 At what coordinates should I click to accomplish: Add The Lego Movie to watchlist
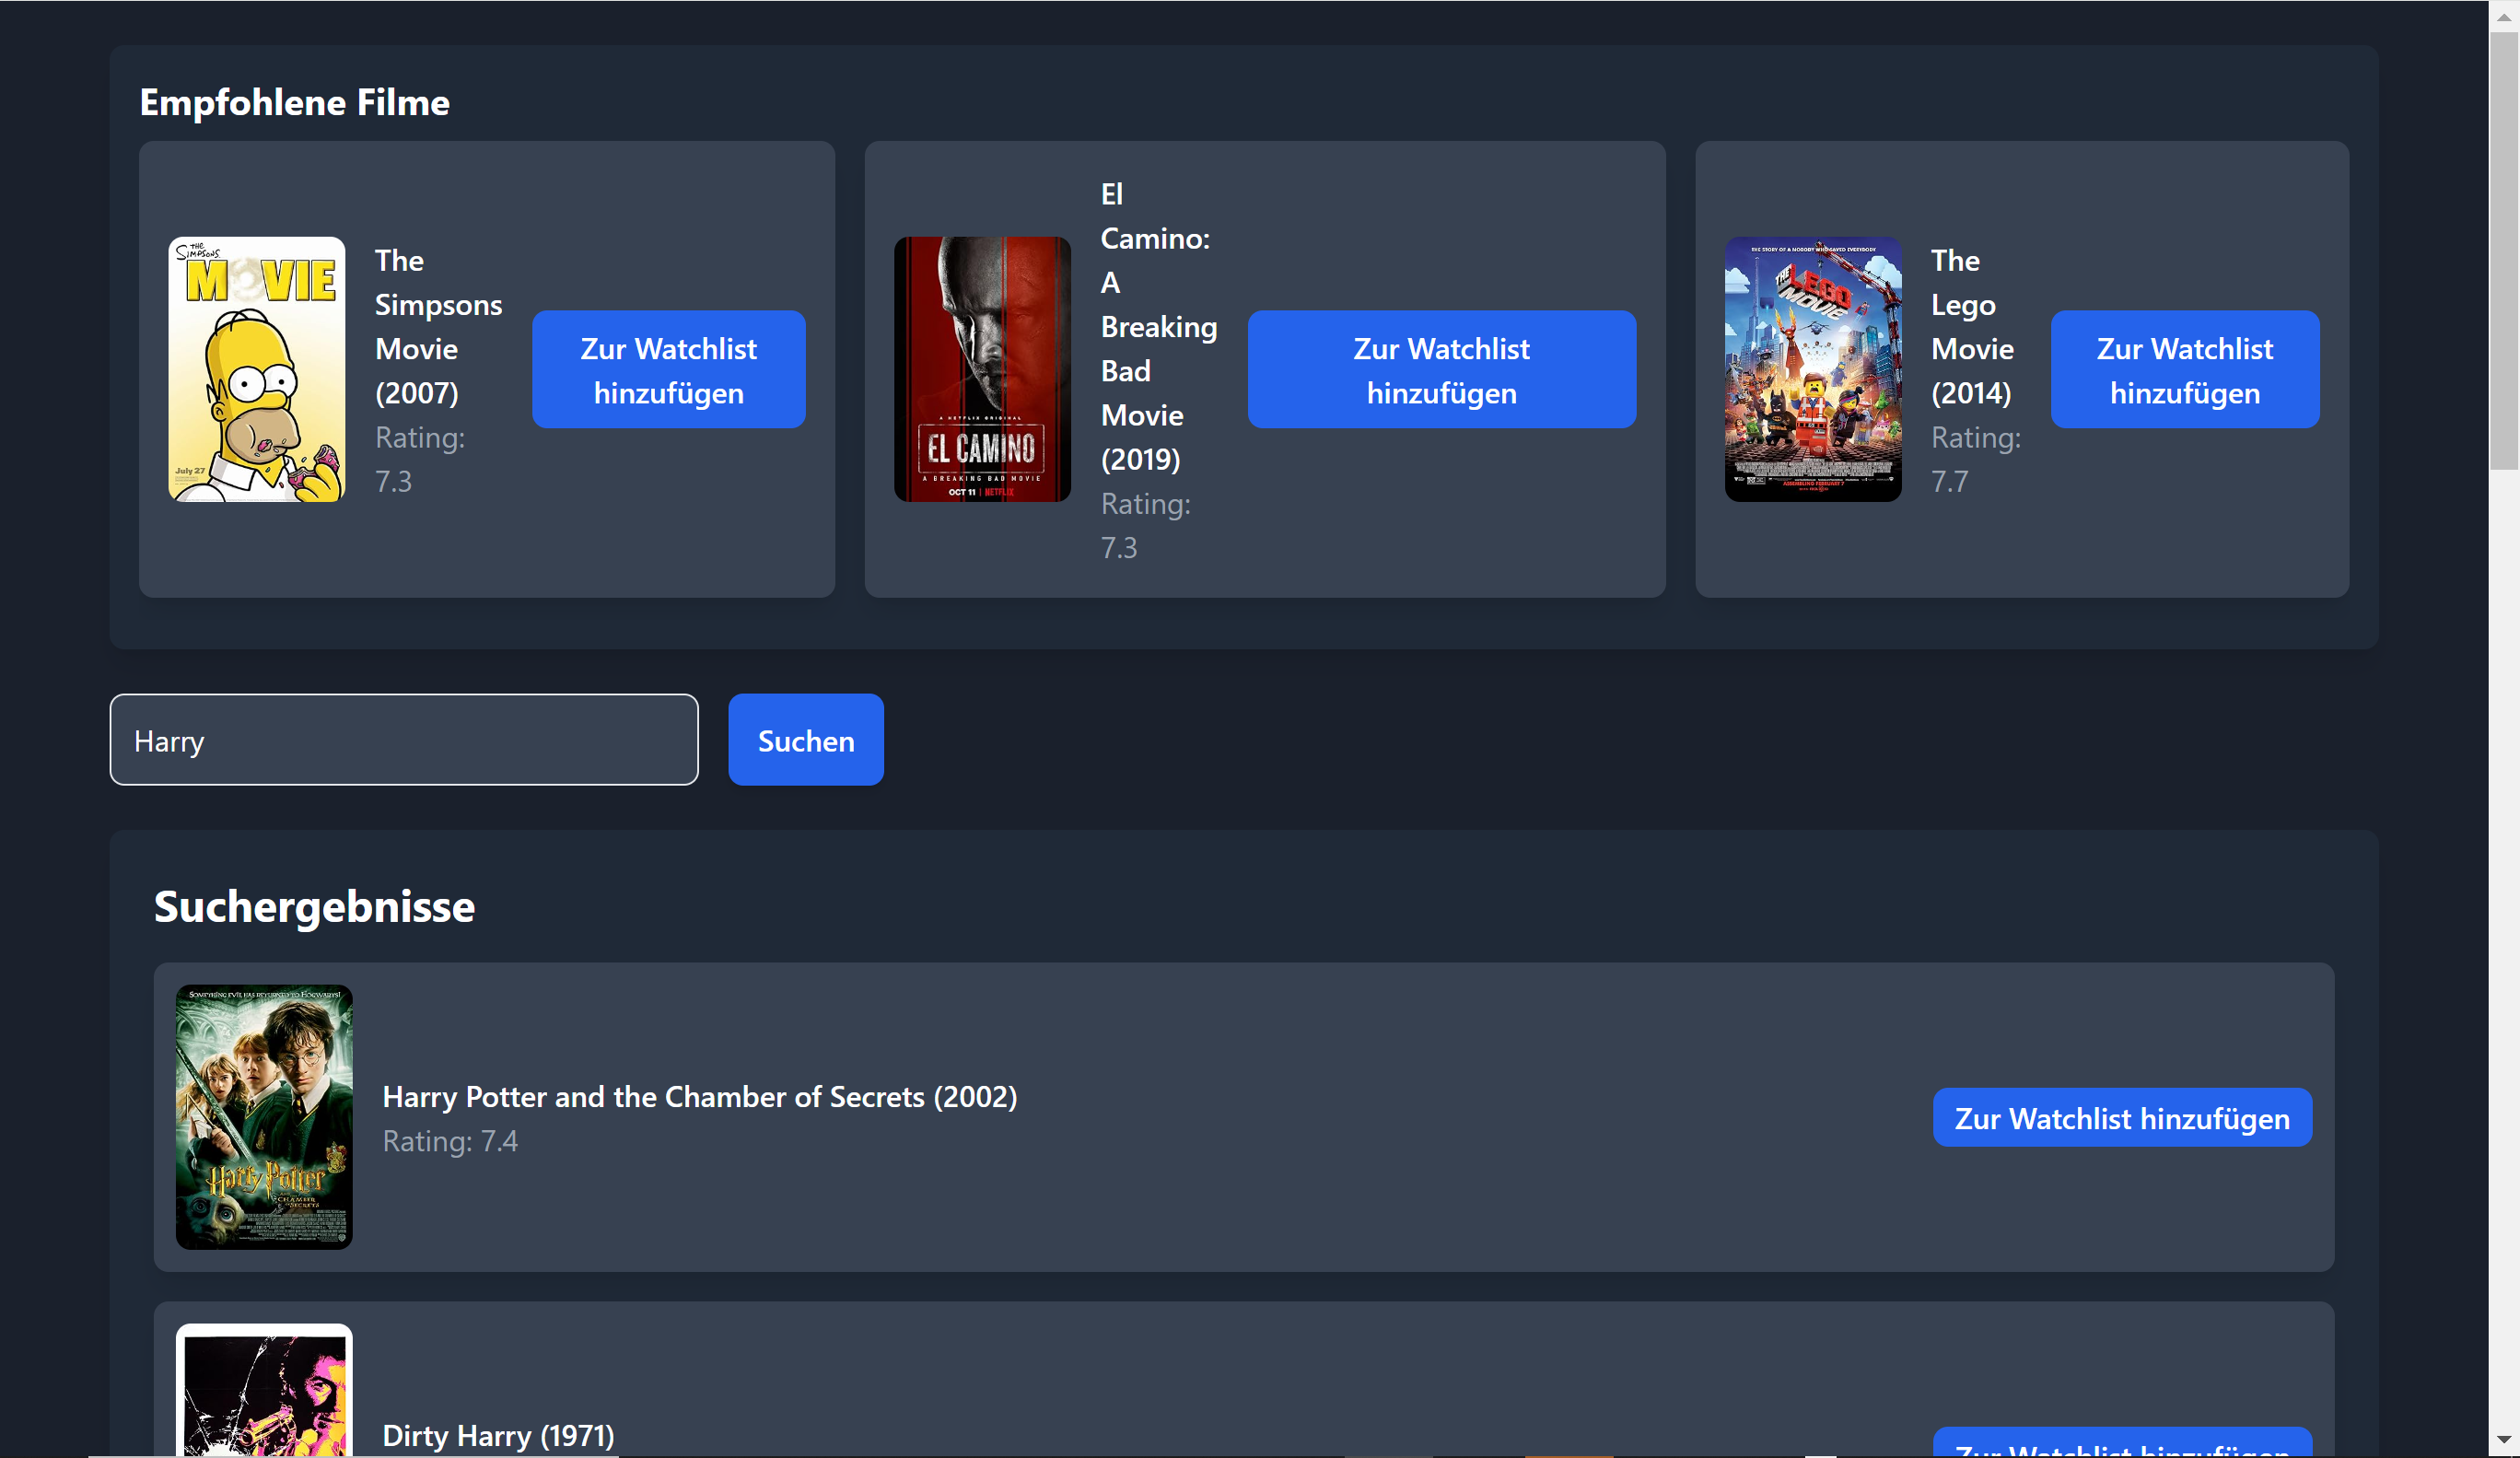tap(2184, 369)
